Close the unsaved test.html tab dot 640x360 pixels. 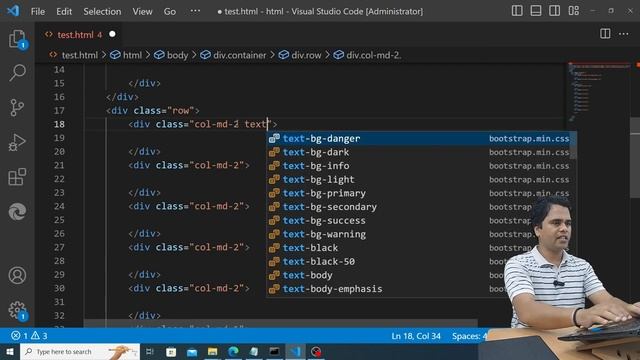point(112,34)
